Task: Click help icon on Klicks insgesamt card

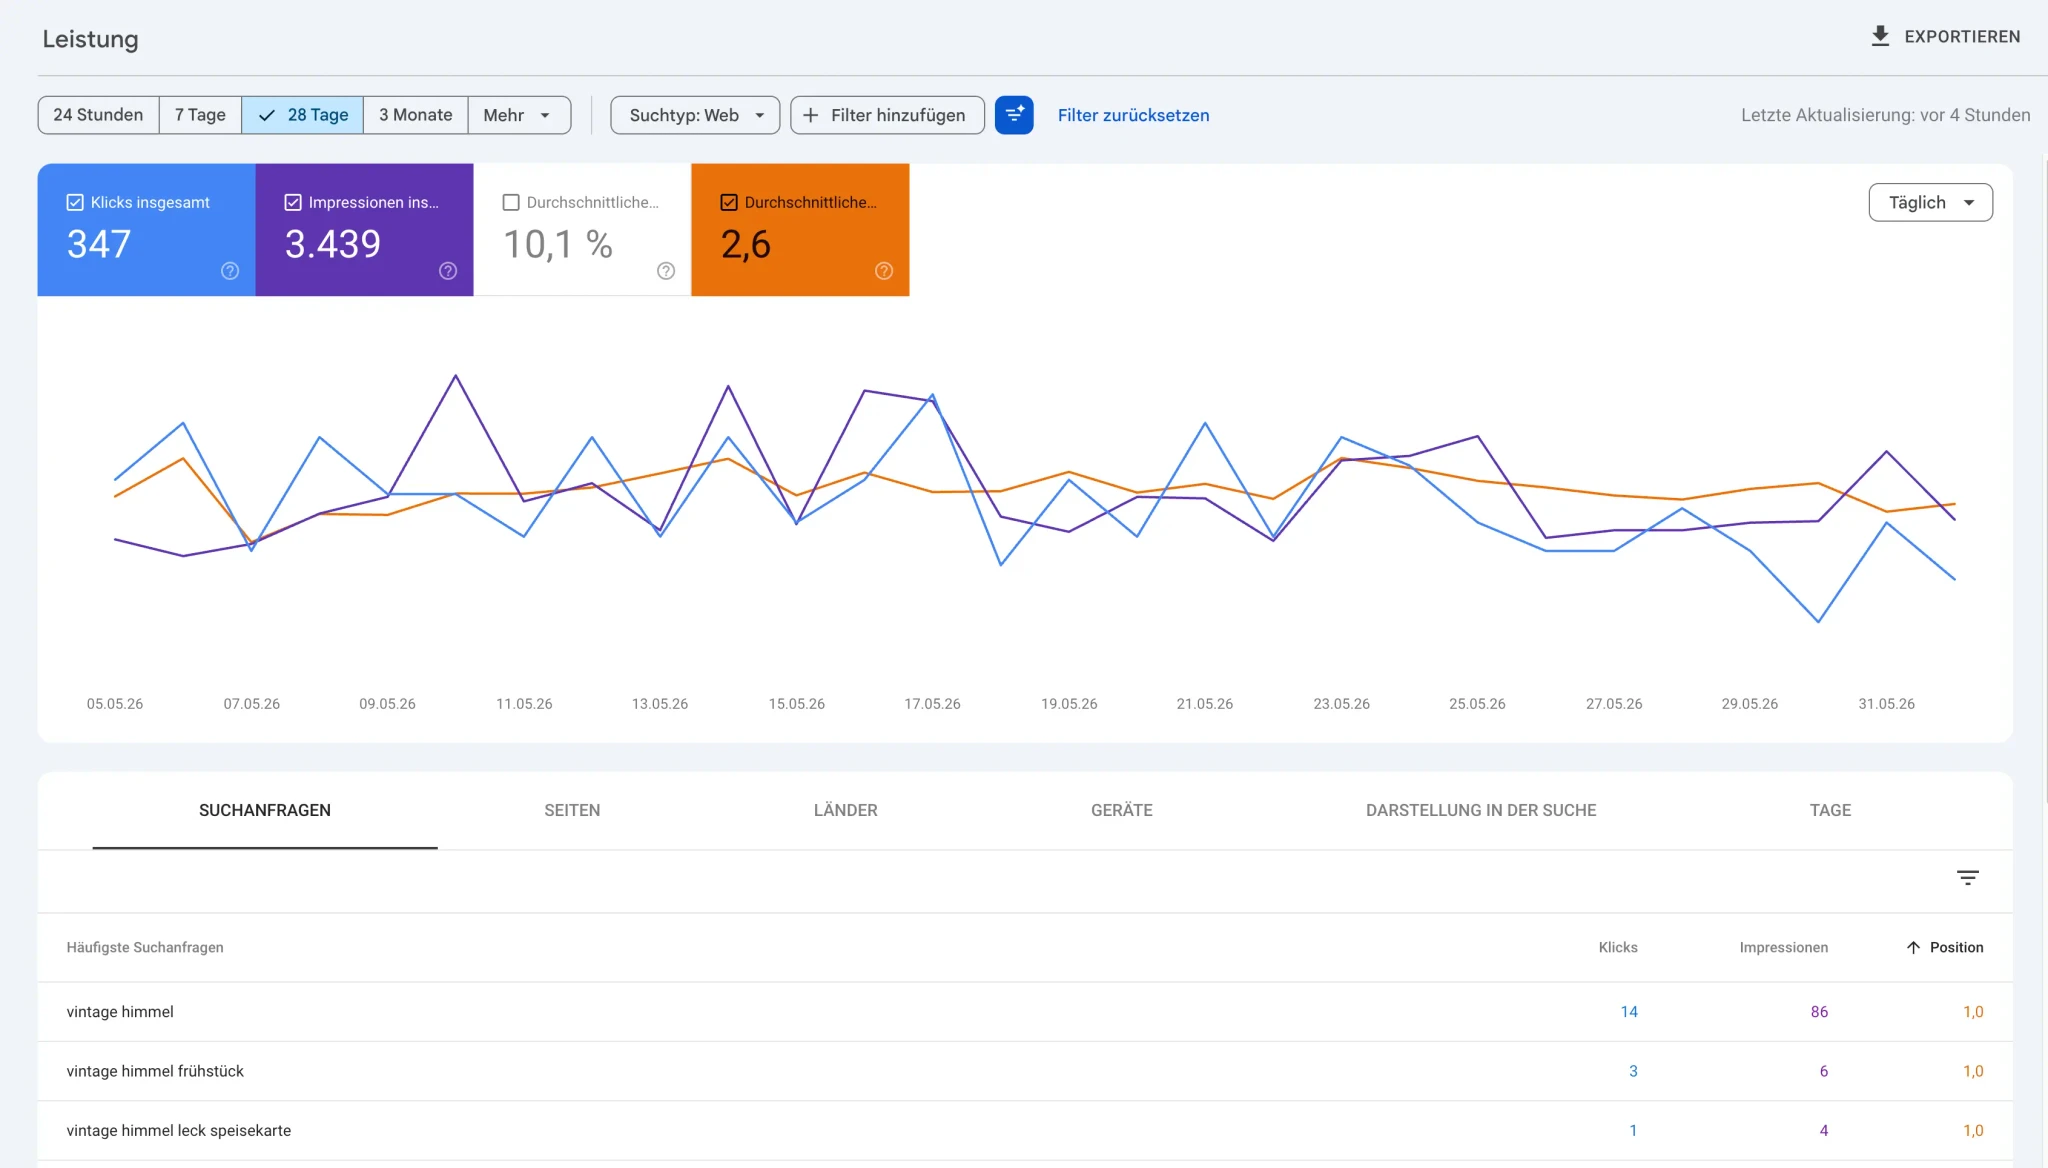Action: pyautogui.click(x=230, y=271)
